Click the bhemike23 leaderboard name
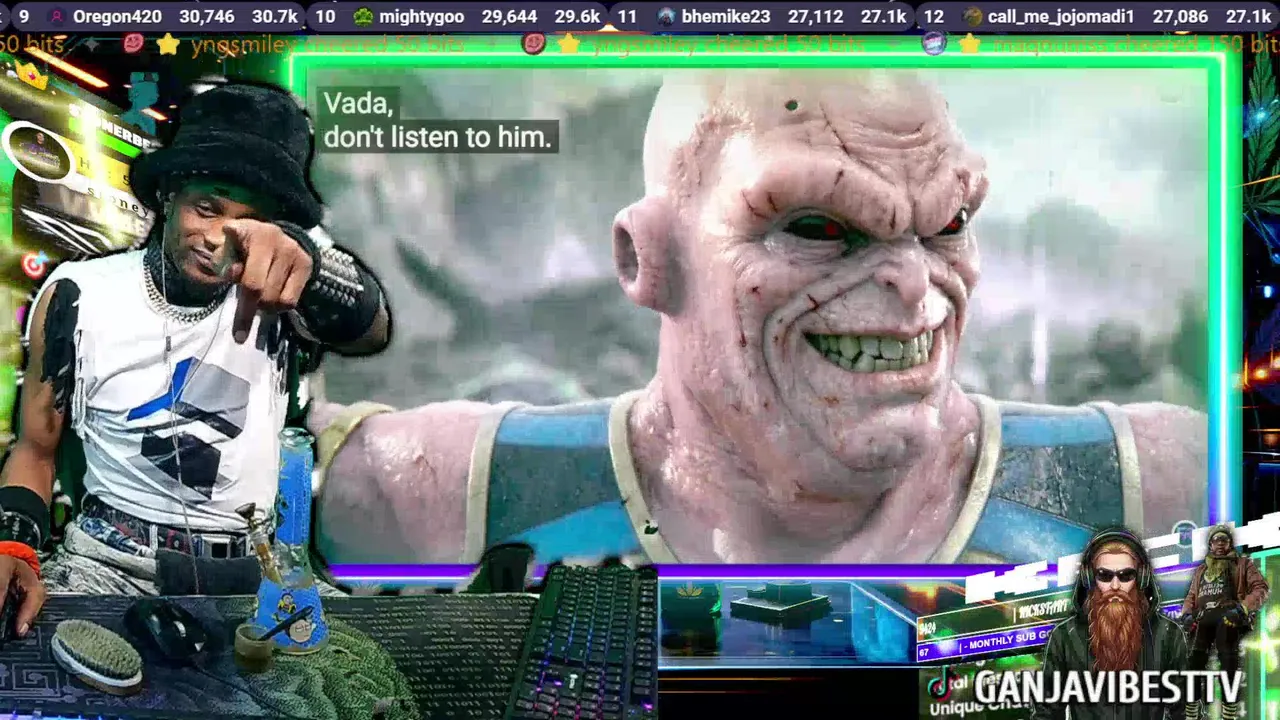The width and height of the screenshot is (1280, 720). click(x=726, y=17)
